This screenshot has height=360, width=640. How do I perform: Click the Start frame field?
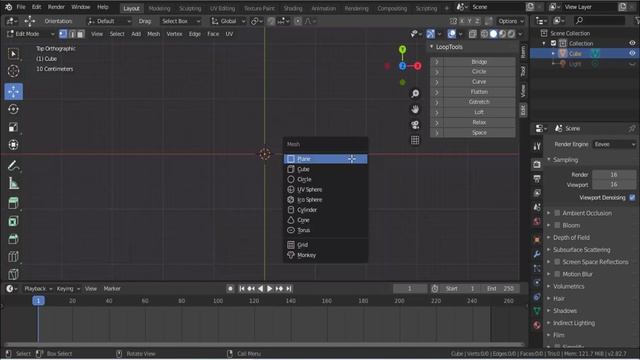tap(461, 289)
